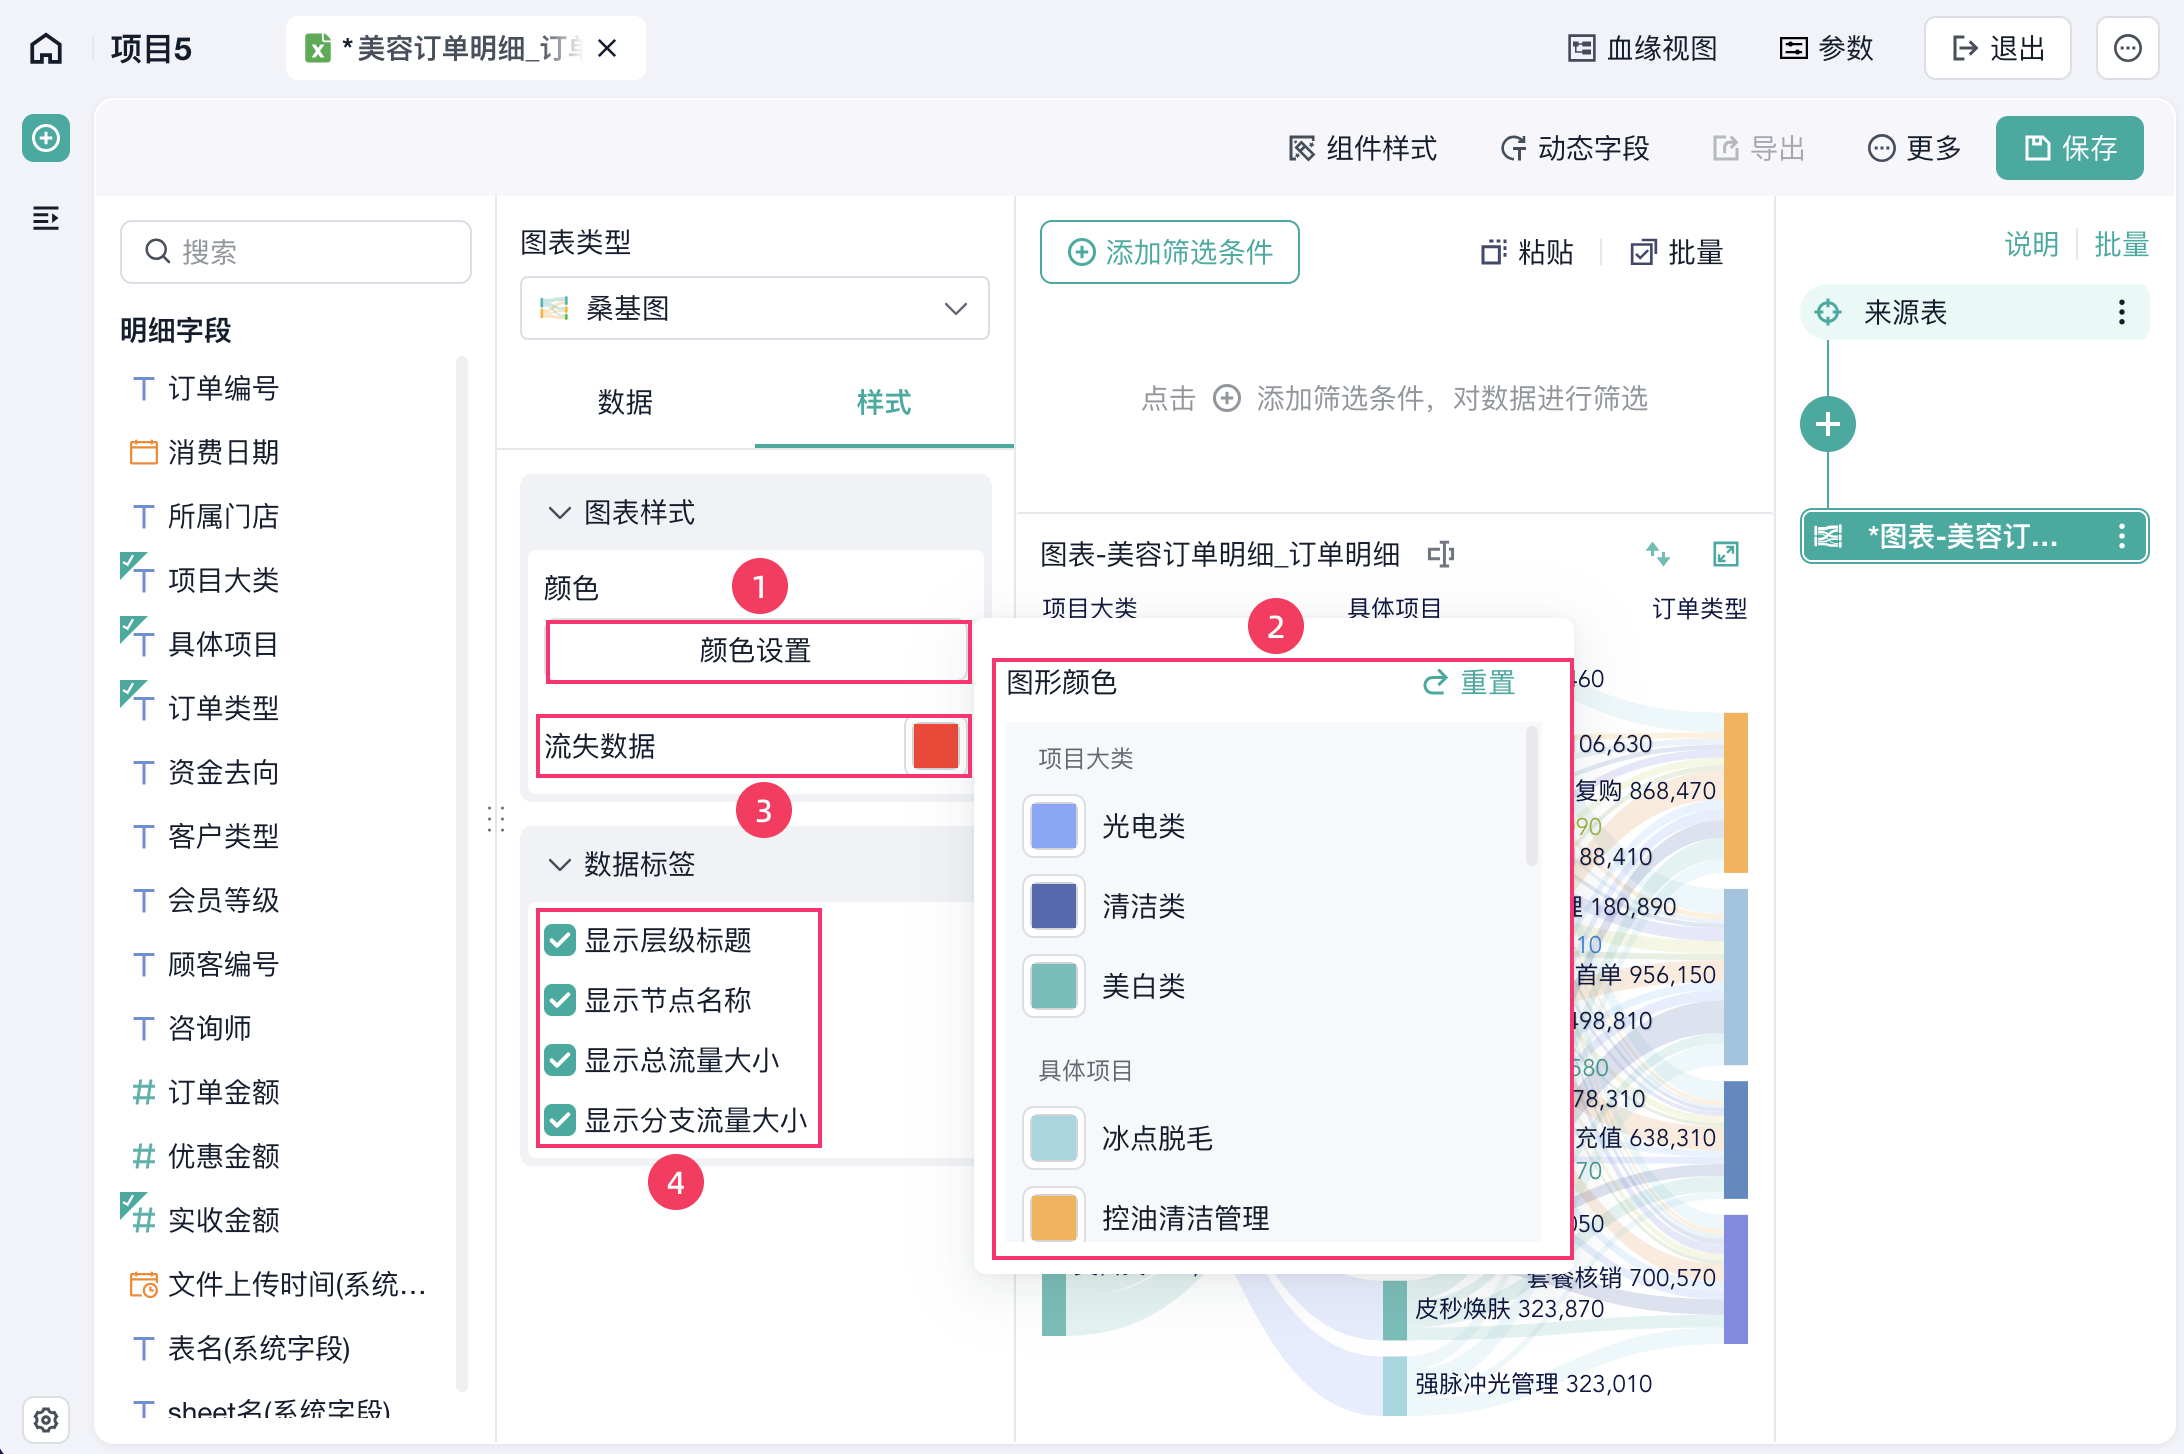
Task: Select the 具体项目 field
Action: point(223,644)
